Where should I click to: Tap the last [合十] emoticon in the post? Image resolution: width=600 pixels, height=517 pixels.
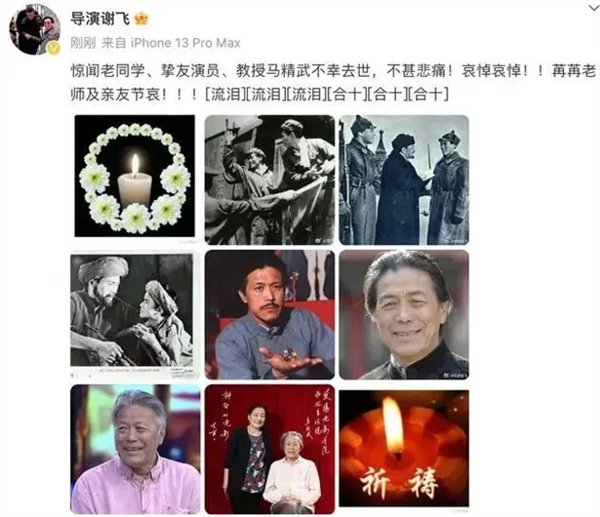click(x=427, y=95)
